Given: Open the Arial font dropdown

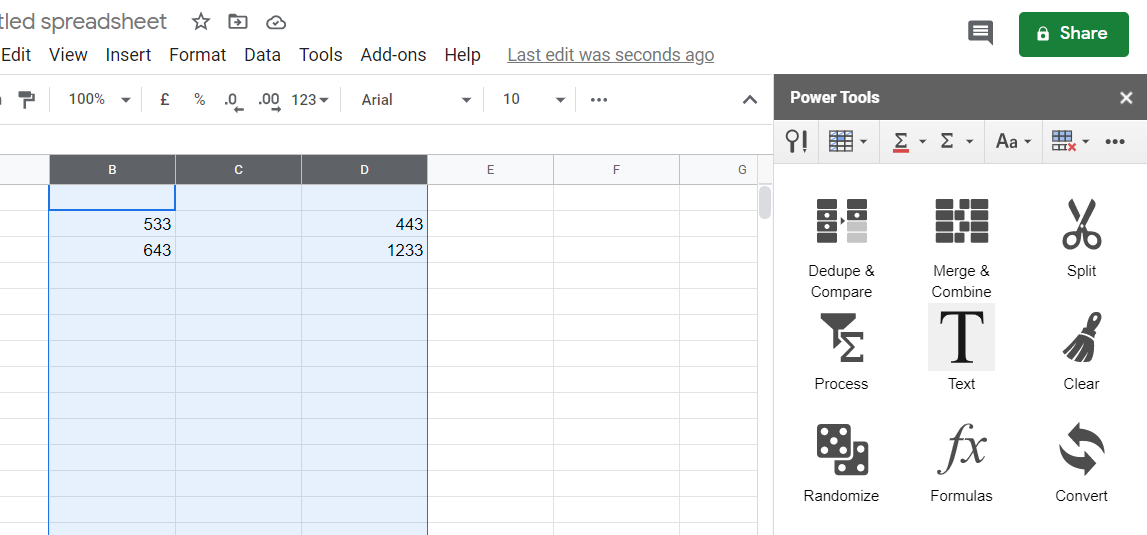Looking at the screenshot, I should pos(416,100).
